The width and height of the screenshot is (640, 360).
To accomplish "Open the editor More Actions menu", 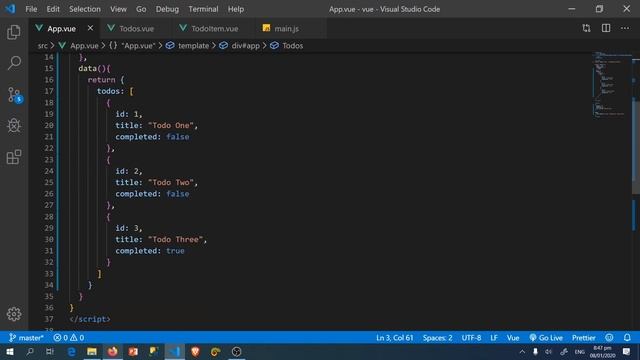I will coord(625,28).
